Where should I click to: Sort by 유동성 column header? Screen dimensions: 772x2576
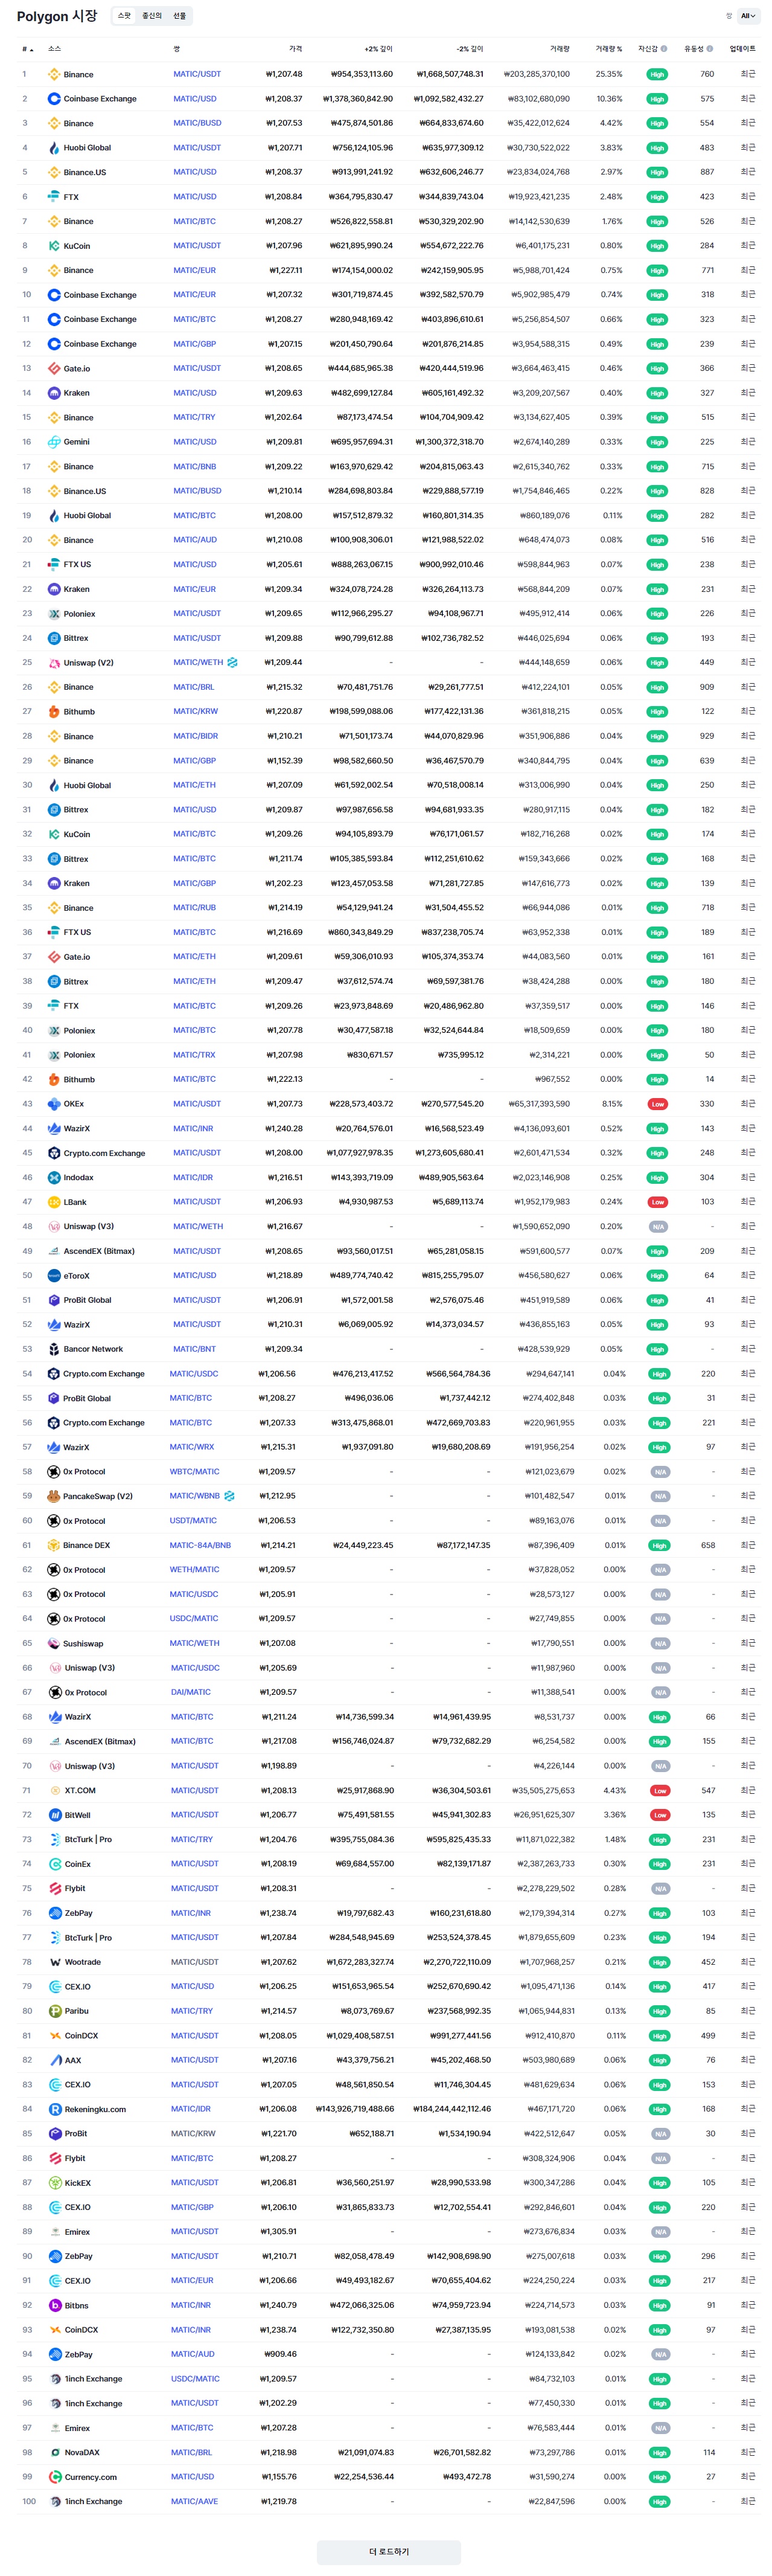(x=694, y=49)
